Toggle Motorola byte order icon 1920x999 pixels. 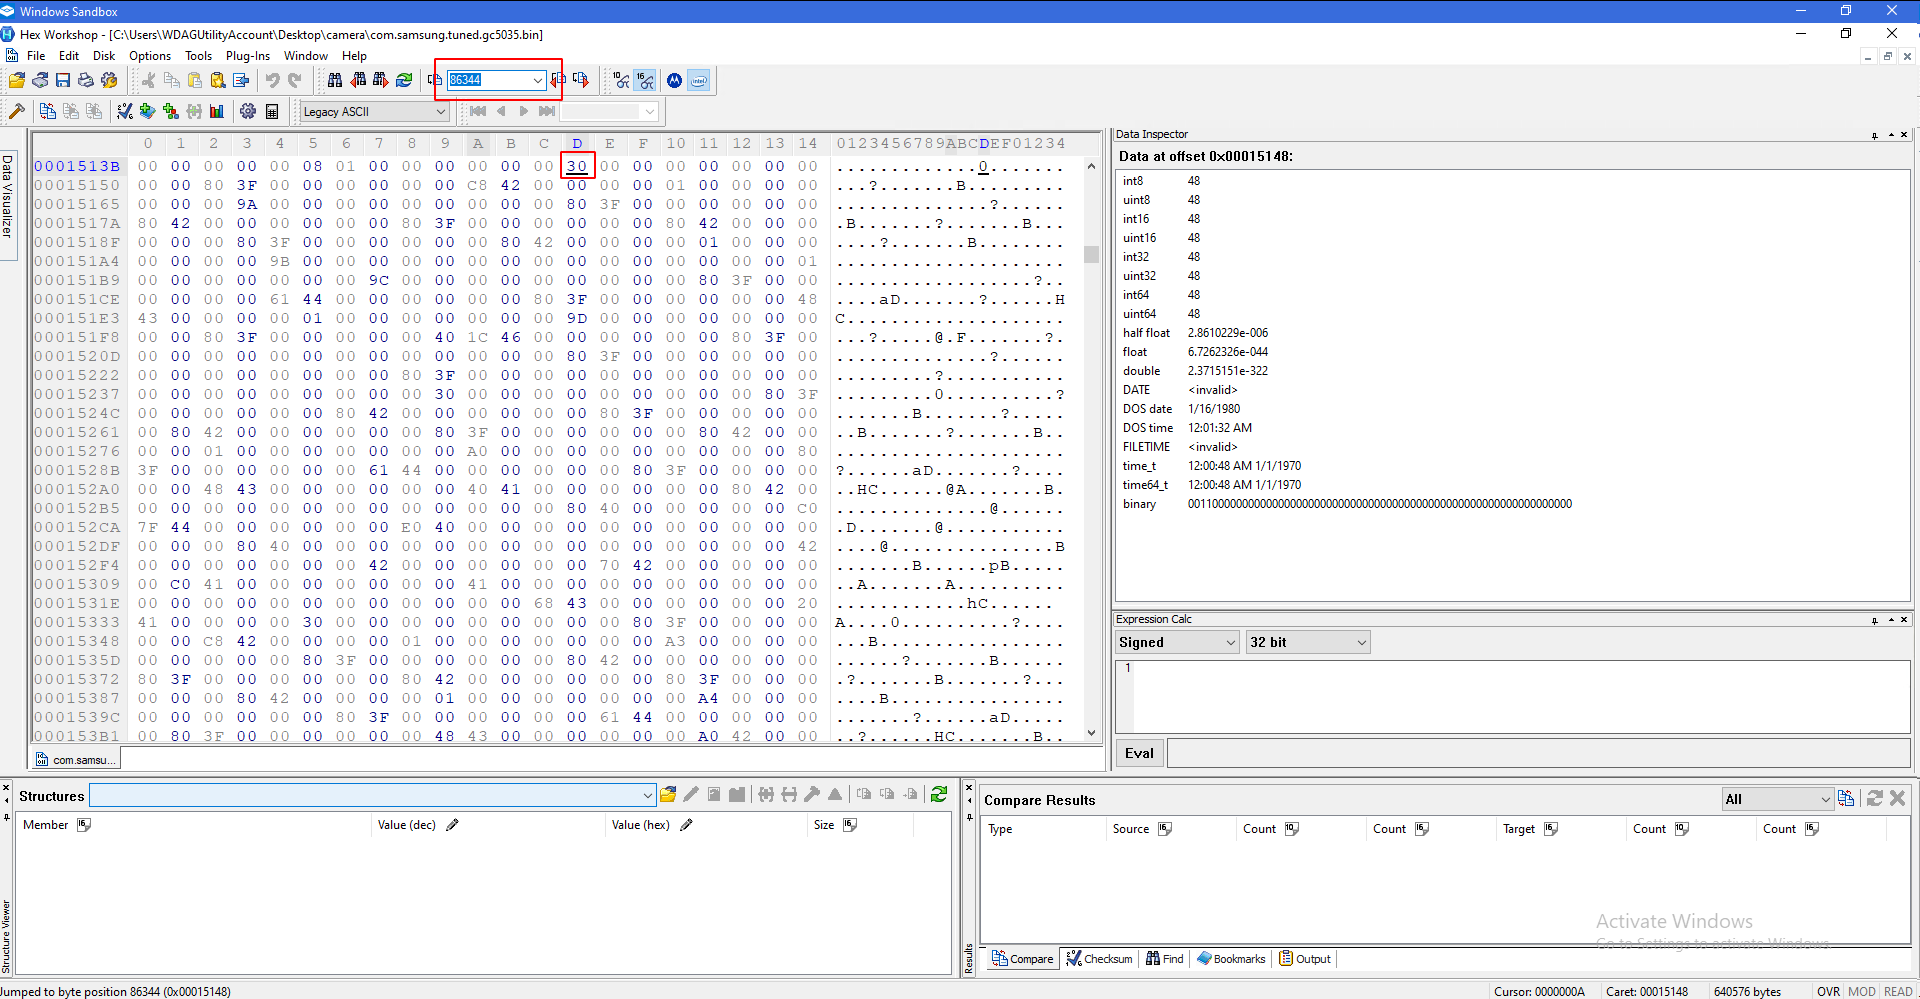(x=675, y=80)
